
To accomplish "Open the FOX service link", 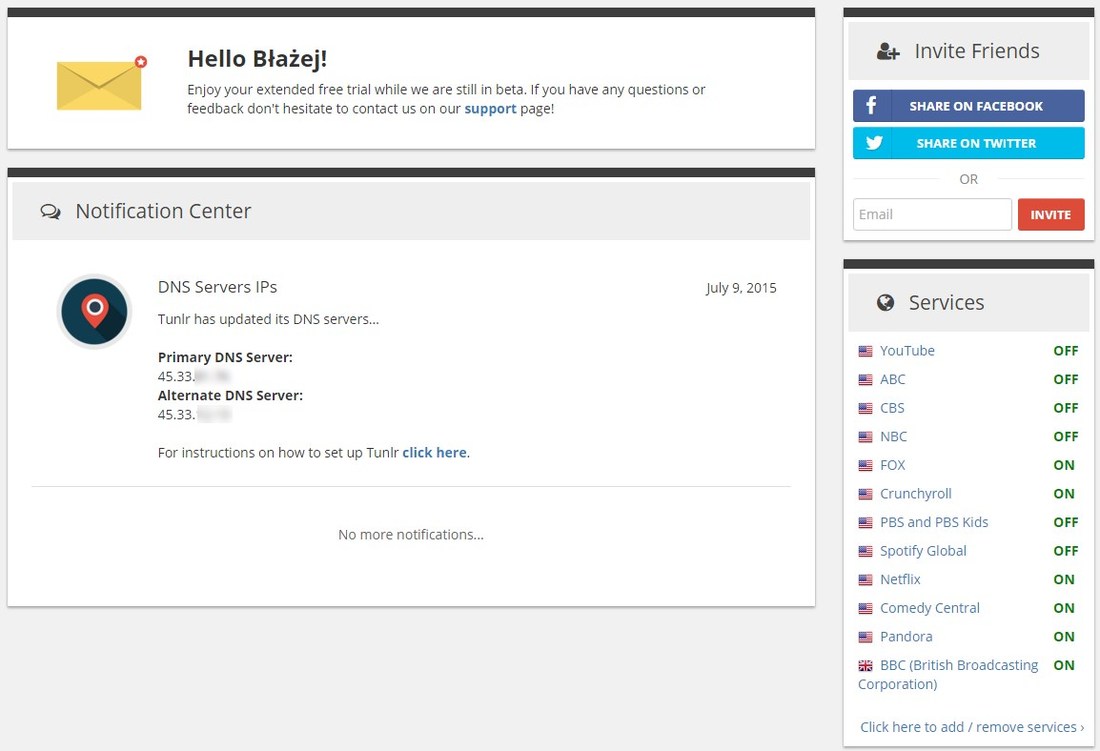I will click(892, 465).
